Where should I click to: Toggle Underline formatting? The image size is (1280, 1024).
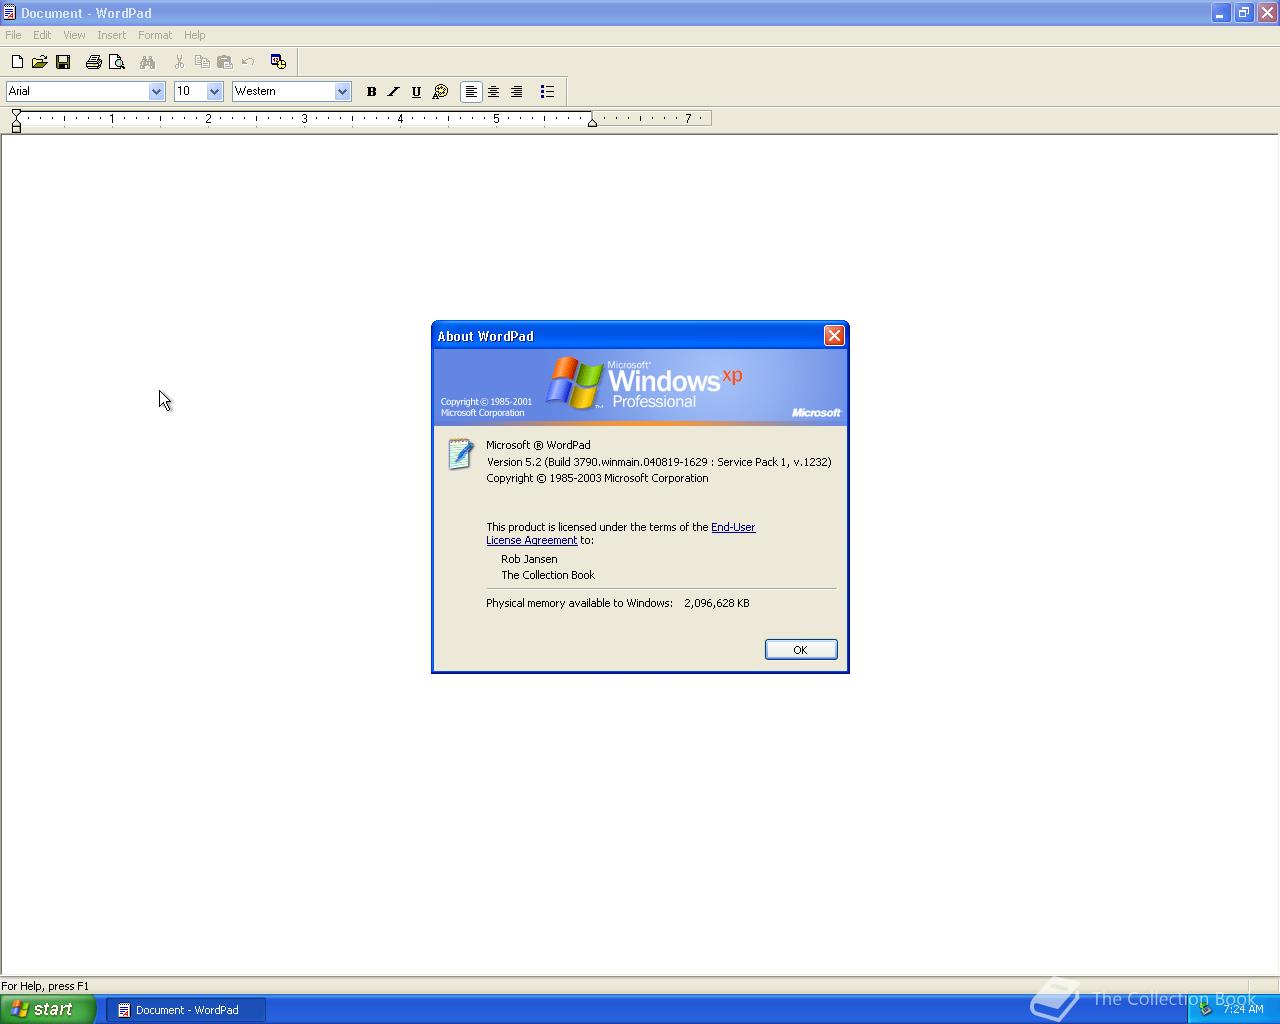tap(417, 92)
